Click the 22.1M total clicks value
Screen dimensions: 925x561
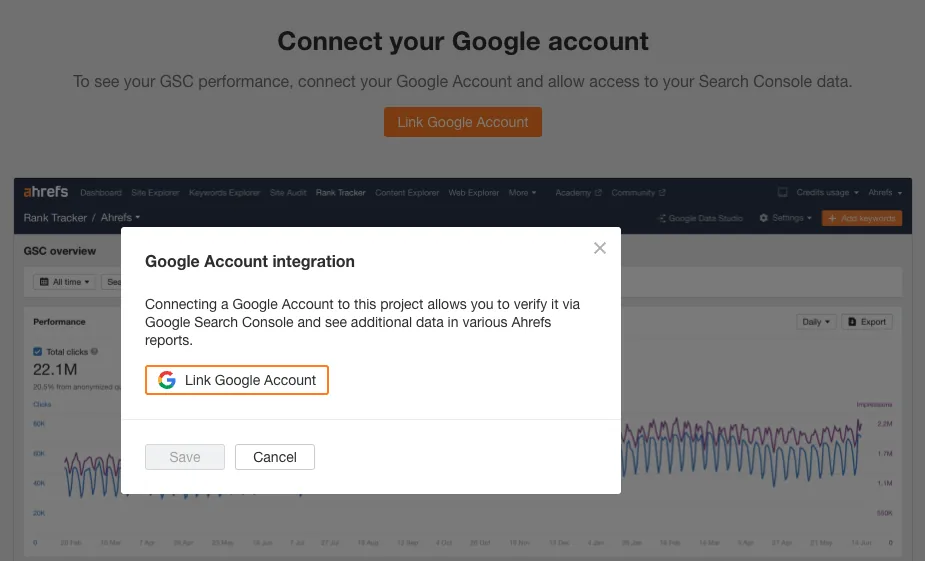click(x=55, y=370)
